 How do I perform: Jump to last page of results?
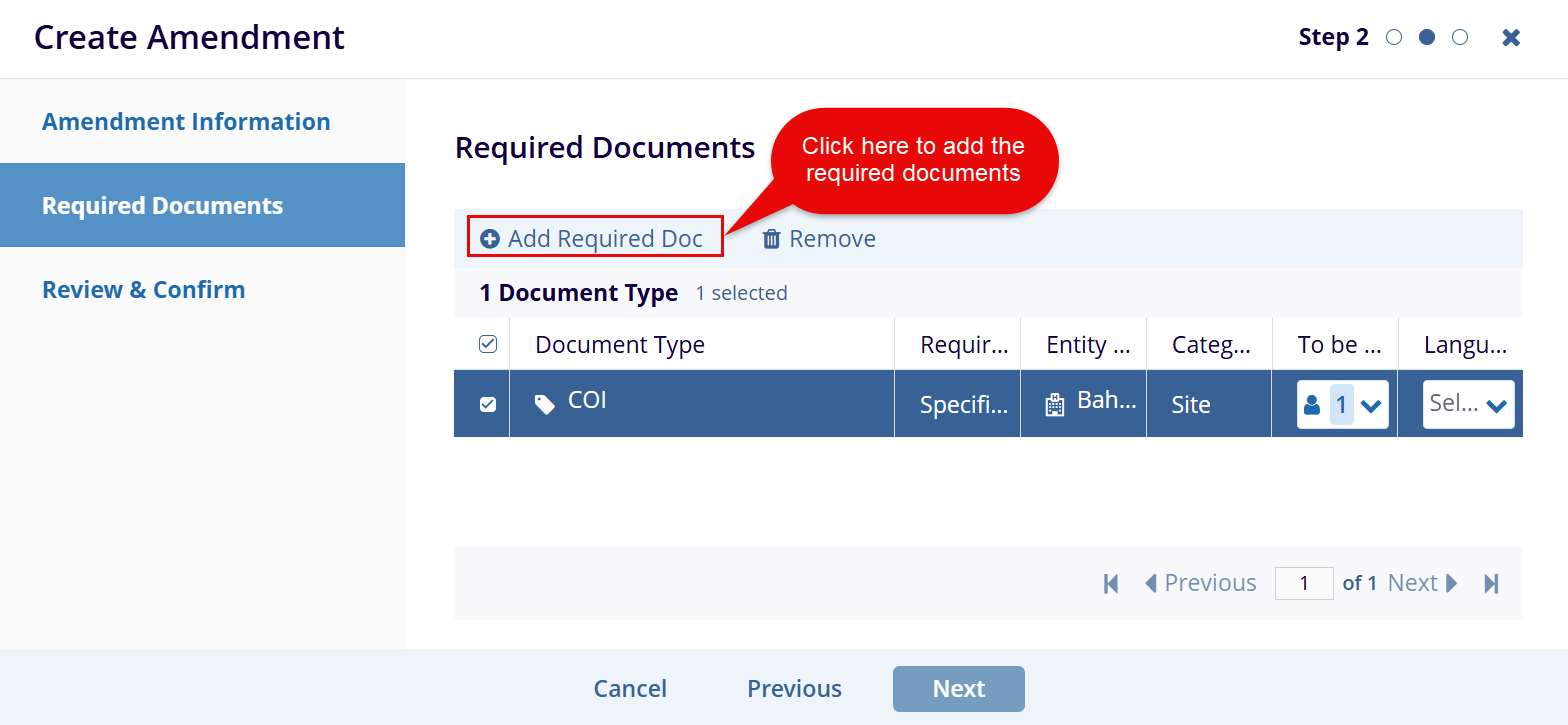click(1491, 583)
